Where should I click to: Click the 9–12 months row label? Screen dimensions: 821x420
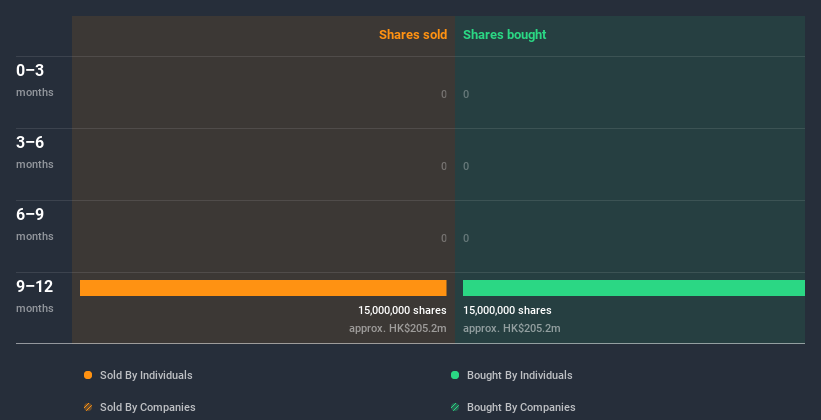[35, 296]
